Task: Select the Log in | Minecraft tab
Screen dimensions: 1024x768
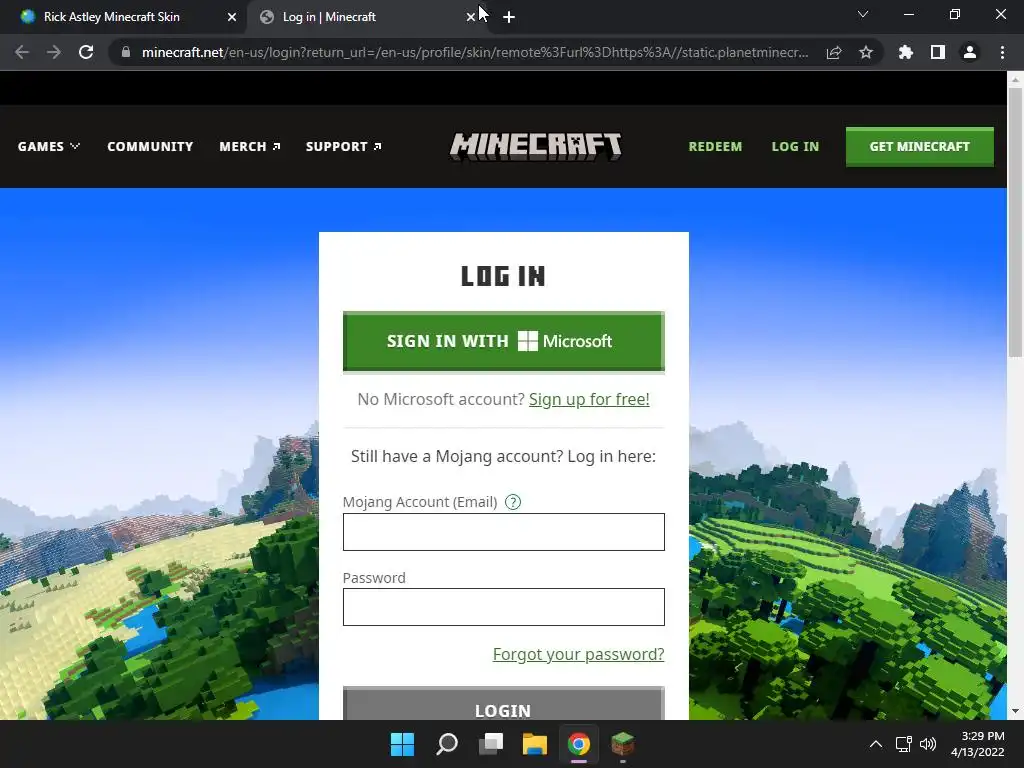Action: coord(366,17)
